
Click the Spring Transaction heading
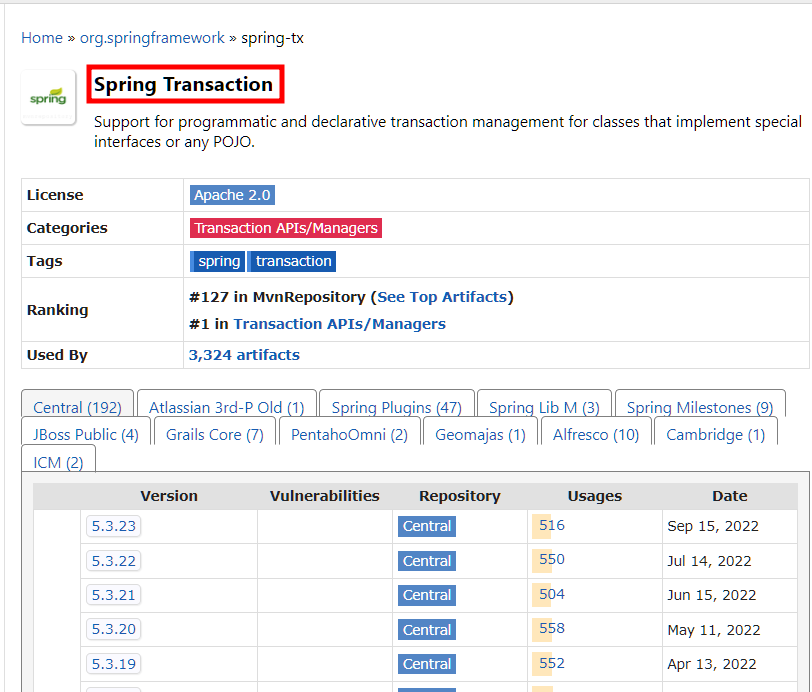[183, 84]
